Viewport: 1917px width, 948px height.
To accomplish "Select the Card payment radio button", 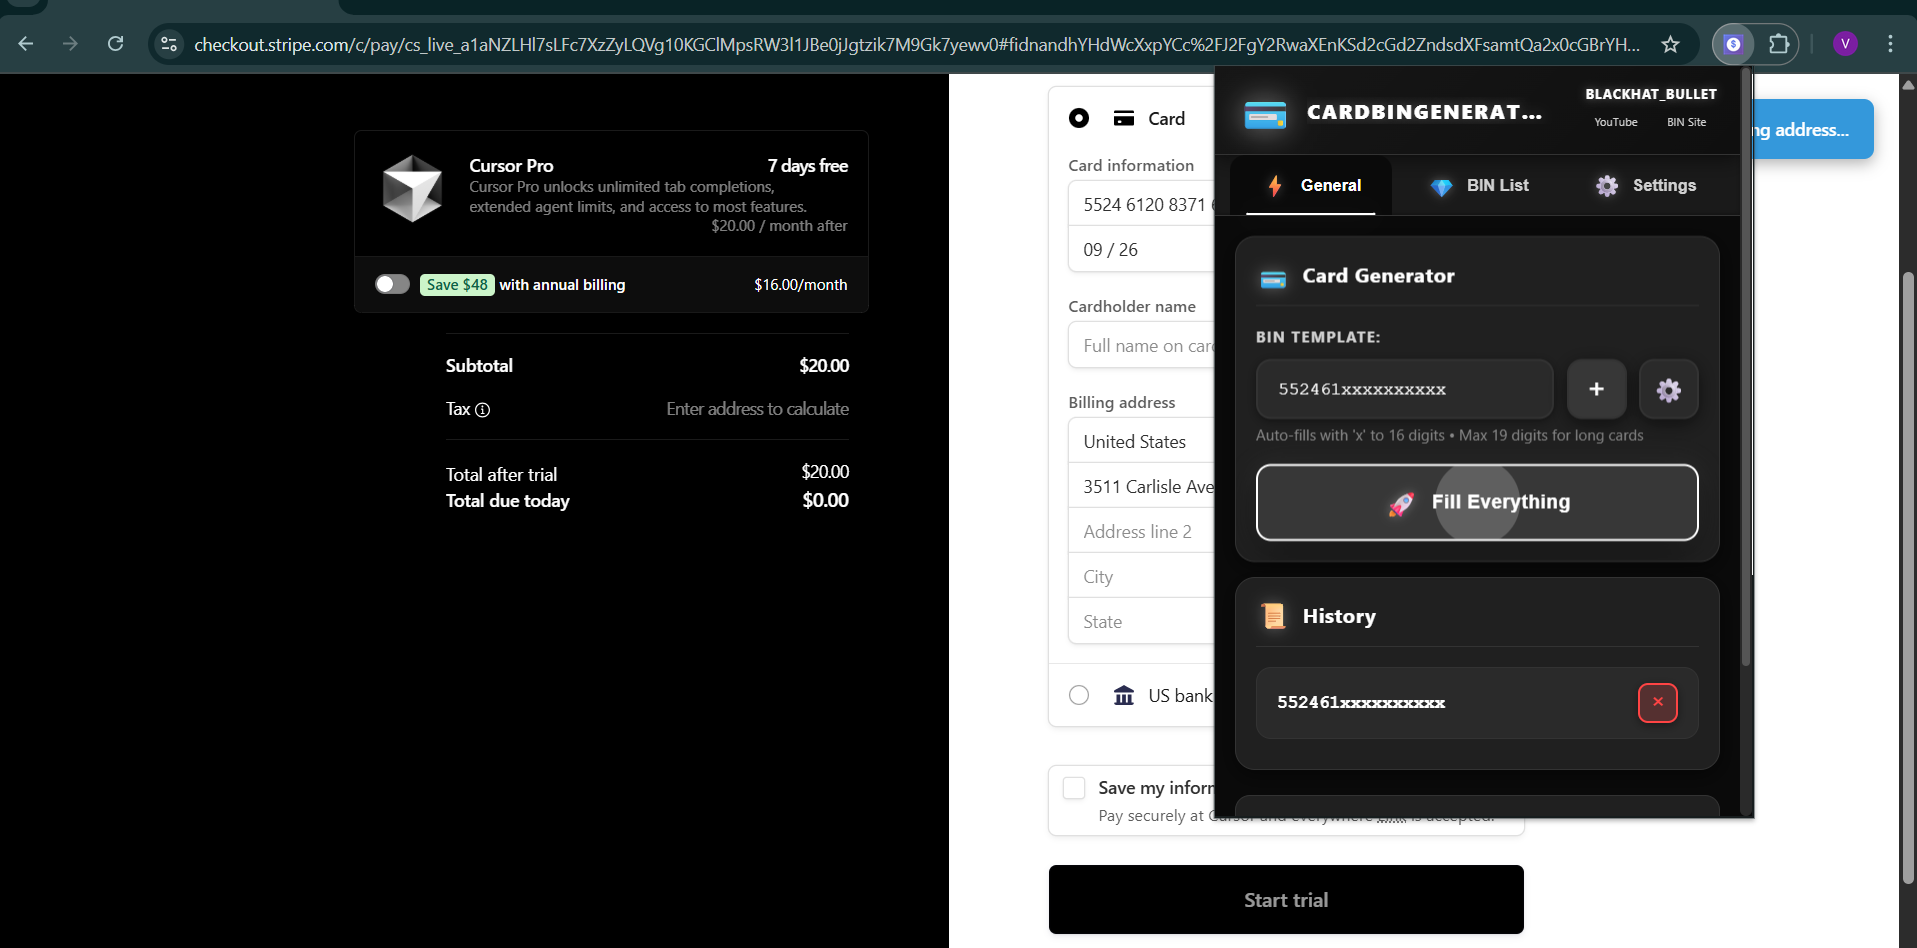I will click(1079, 118).
